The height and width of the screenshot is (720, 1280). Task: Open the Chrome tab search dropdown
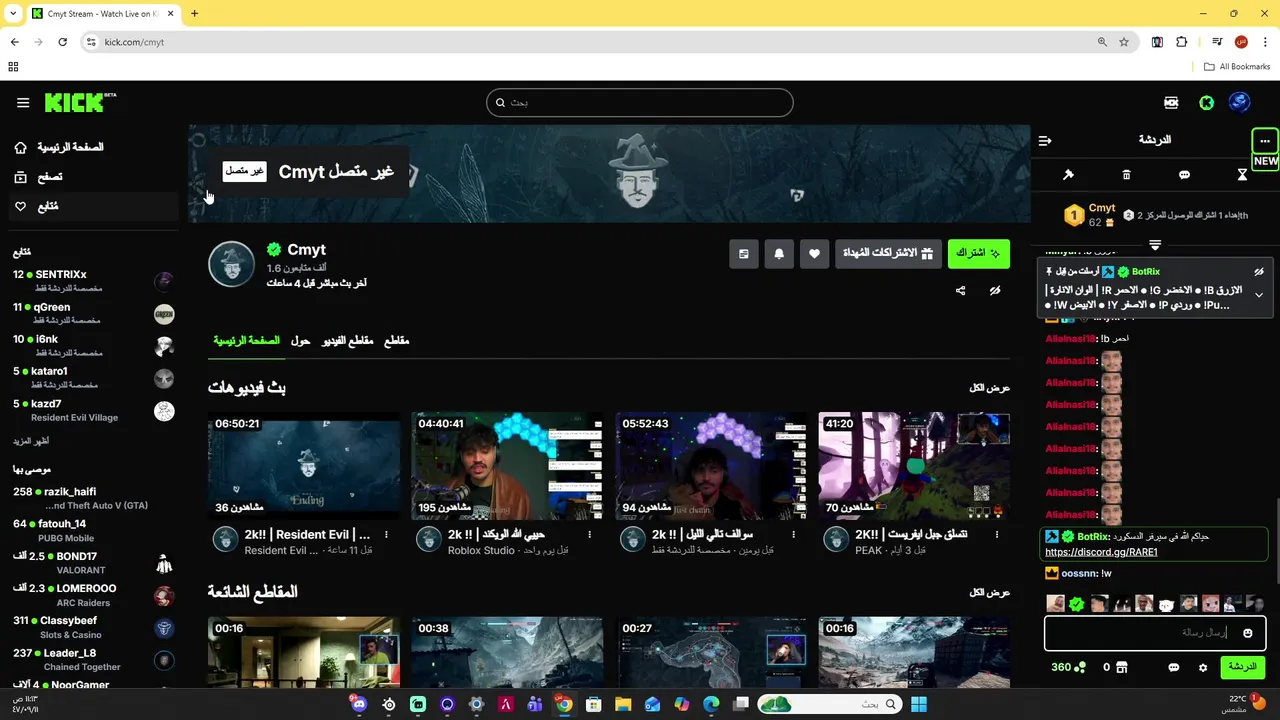coord(14,13)
